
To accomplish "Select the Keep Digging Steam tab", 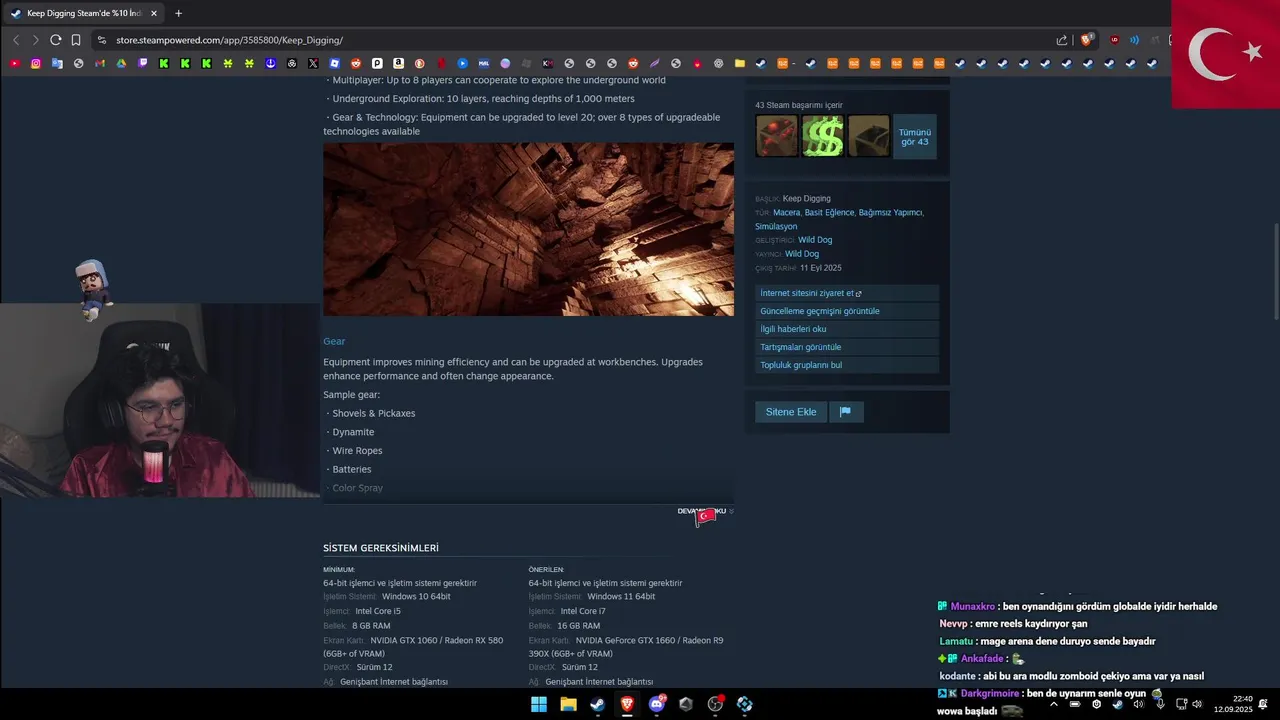I will point(84,13).
